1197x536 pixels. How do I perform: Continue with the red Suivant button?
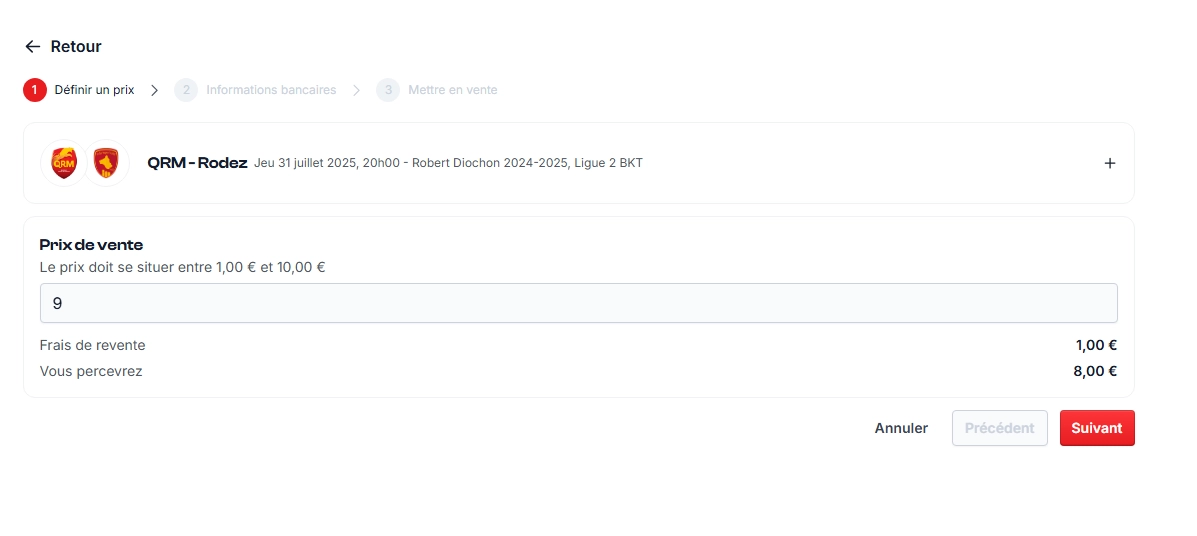click(1097, 428)
